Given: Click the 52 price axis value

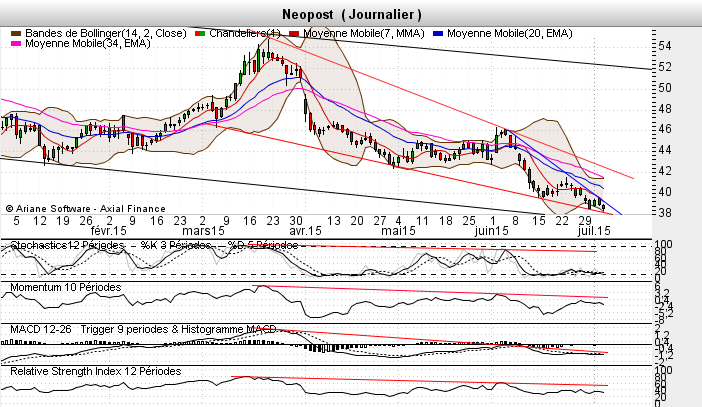Looking at the screenshot, I should [x=665, y=67].
